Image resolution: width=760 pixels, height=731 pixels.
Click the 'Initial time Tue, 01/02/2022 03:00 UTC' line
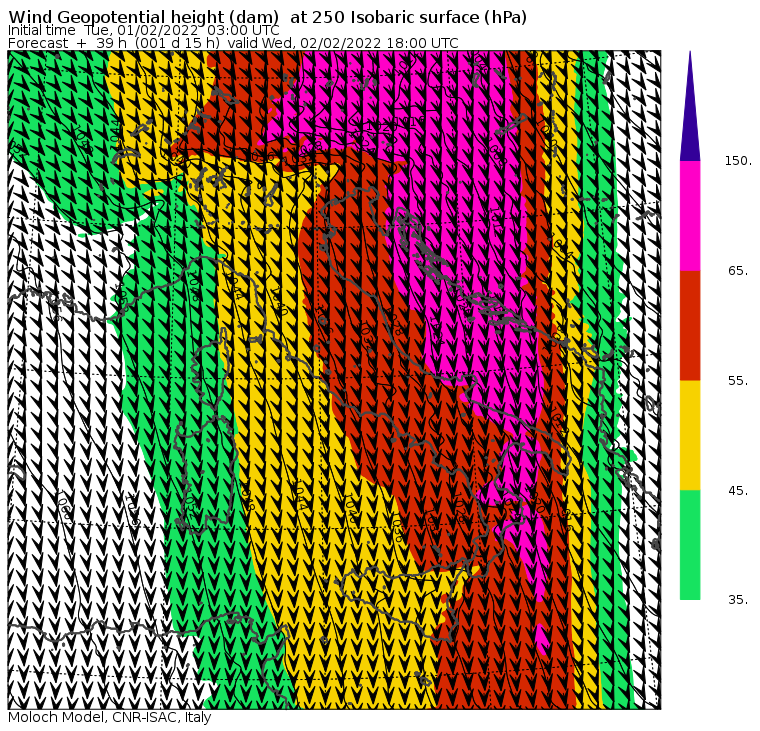[x=143, y=31]
